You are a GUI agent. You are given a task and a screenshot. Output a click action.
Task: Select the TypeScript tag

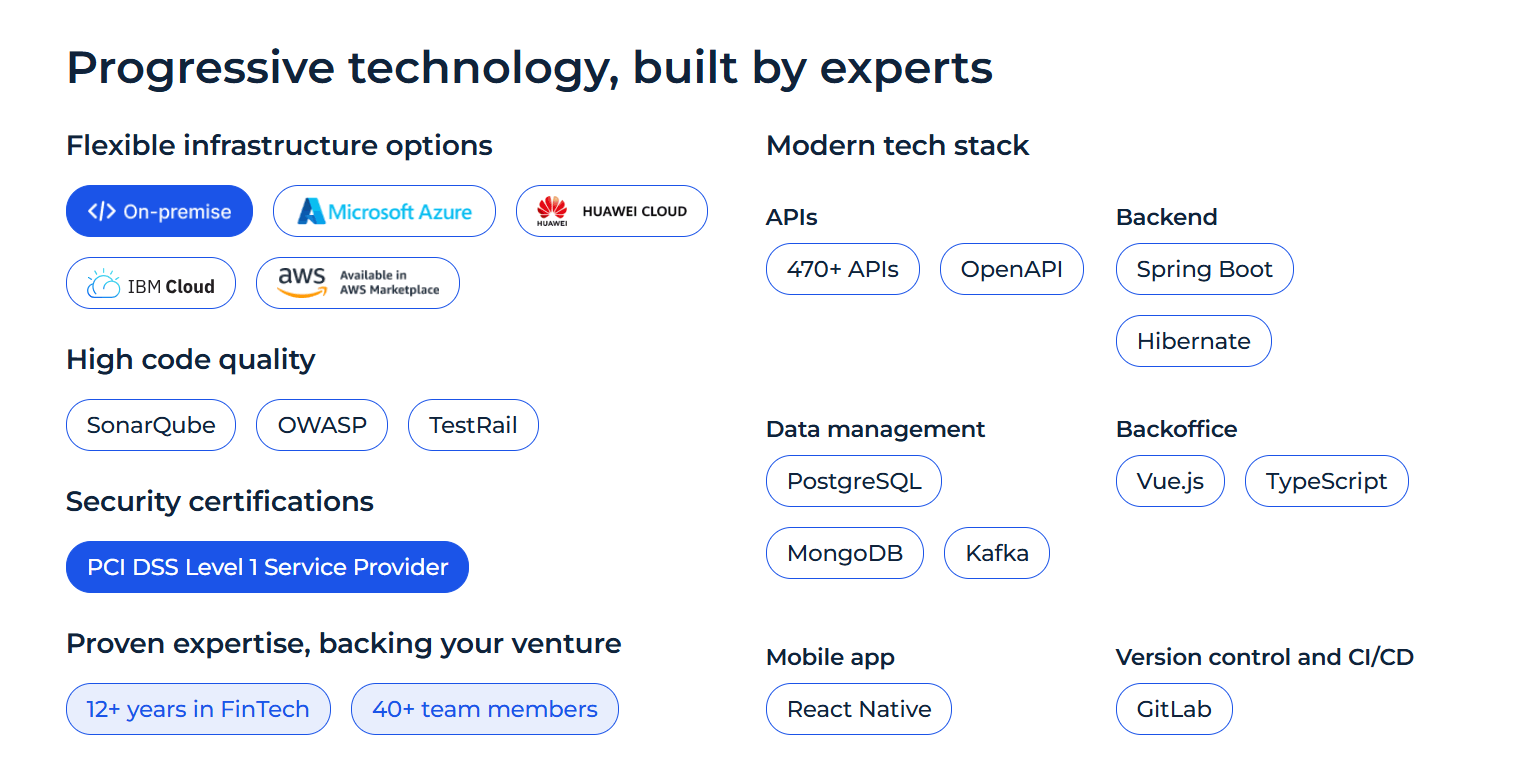click(1327, 481)
